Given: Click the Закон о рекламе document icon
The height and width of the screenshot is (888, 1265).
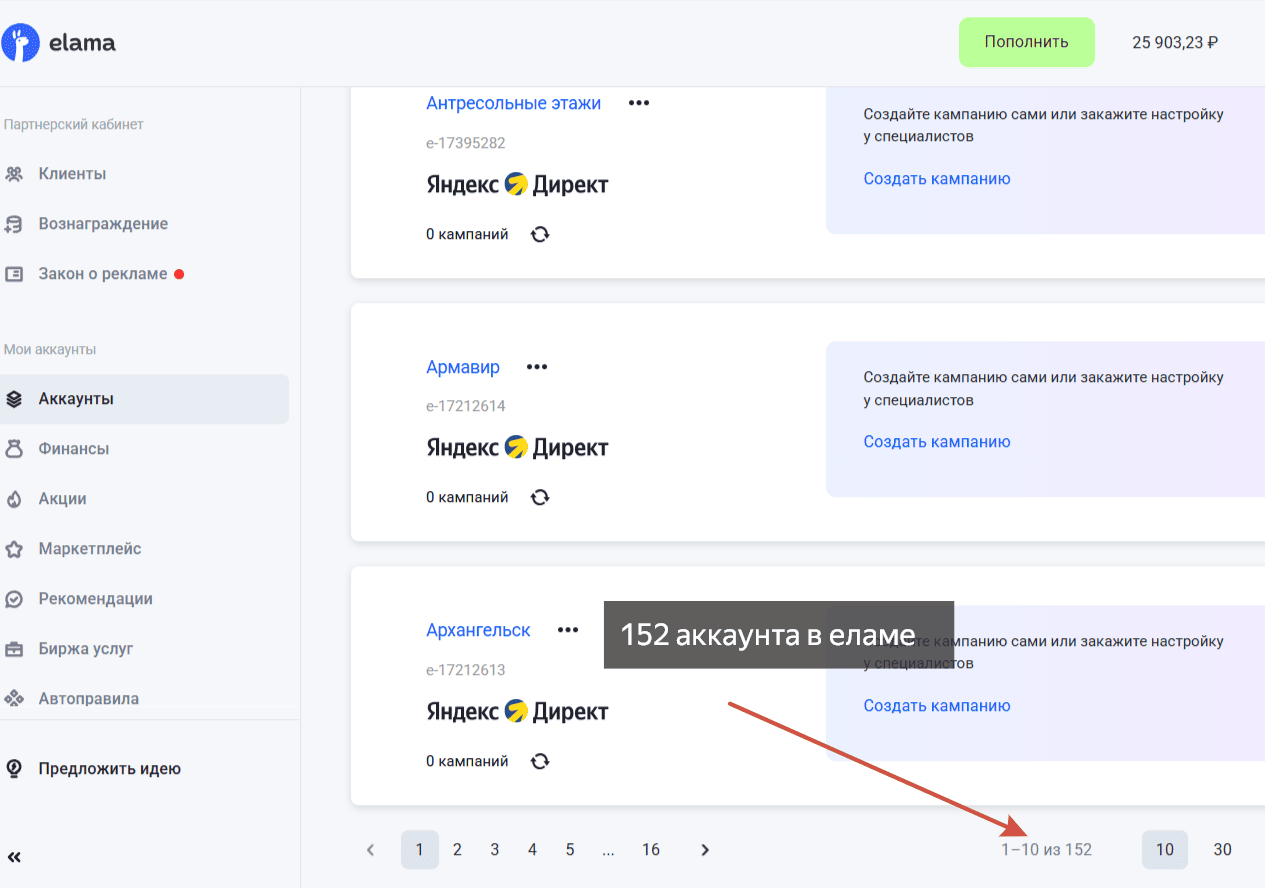Looking at the screenshot, I should pos(14,274).
